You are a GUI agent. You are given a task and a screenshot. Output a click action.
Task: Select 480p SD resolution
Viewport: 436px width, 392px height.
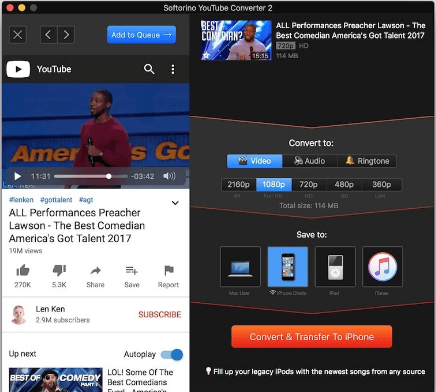(344, 184)
